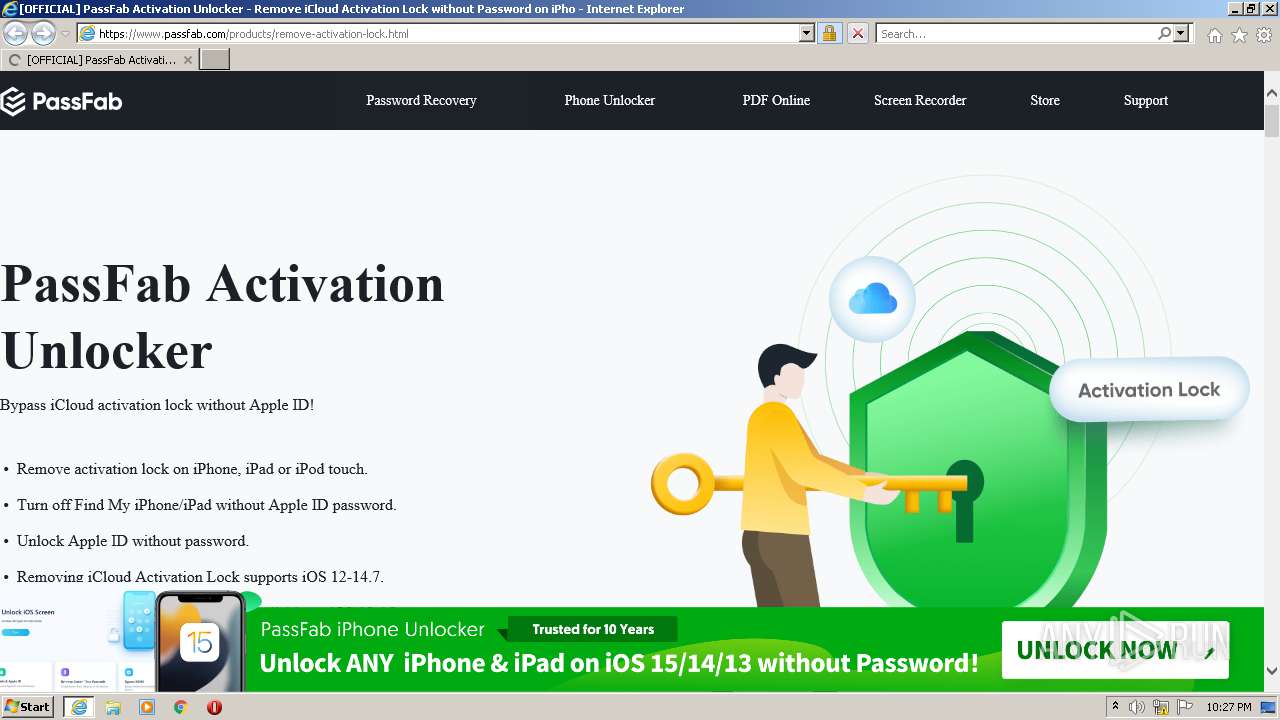
Task: Click the browser Forward arrow button
Action: coord(43,34)
